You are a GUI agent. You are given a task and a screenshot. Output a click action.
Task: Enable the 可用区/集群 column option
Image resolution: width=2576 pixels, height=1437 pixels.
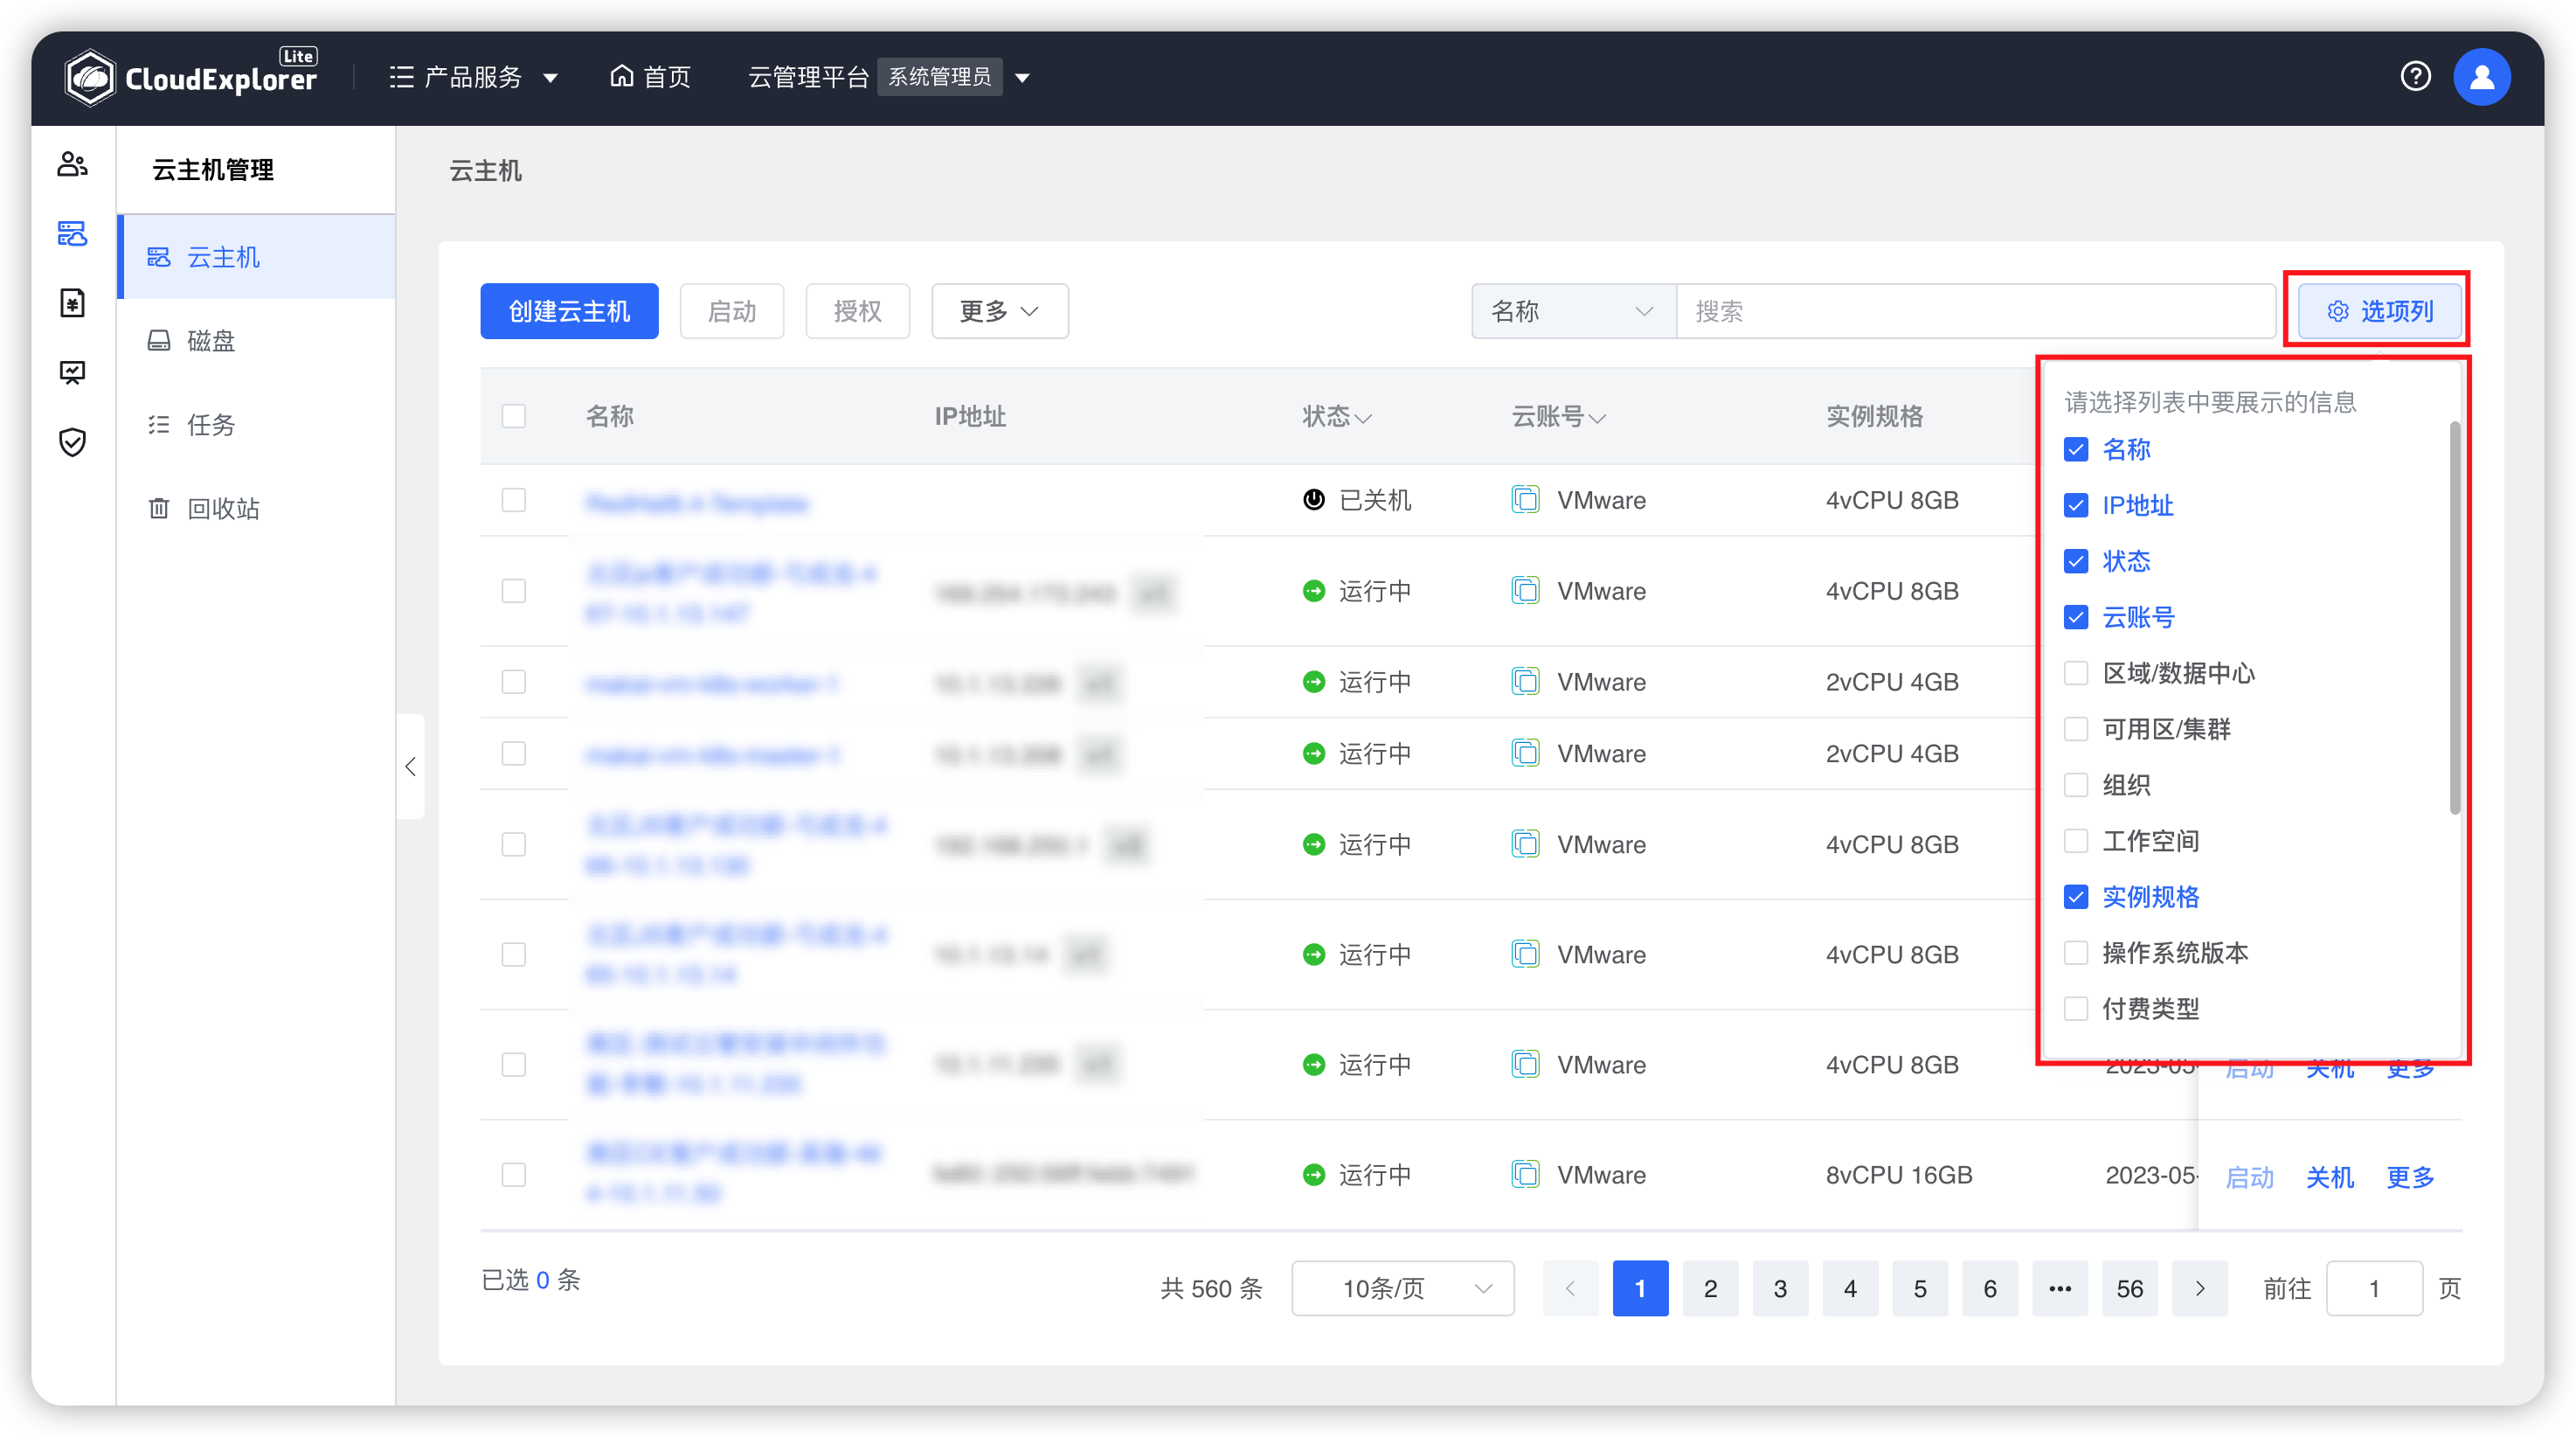2076,729
